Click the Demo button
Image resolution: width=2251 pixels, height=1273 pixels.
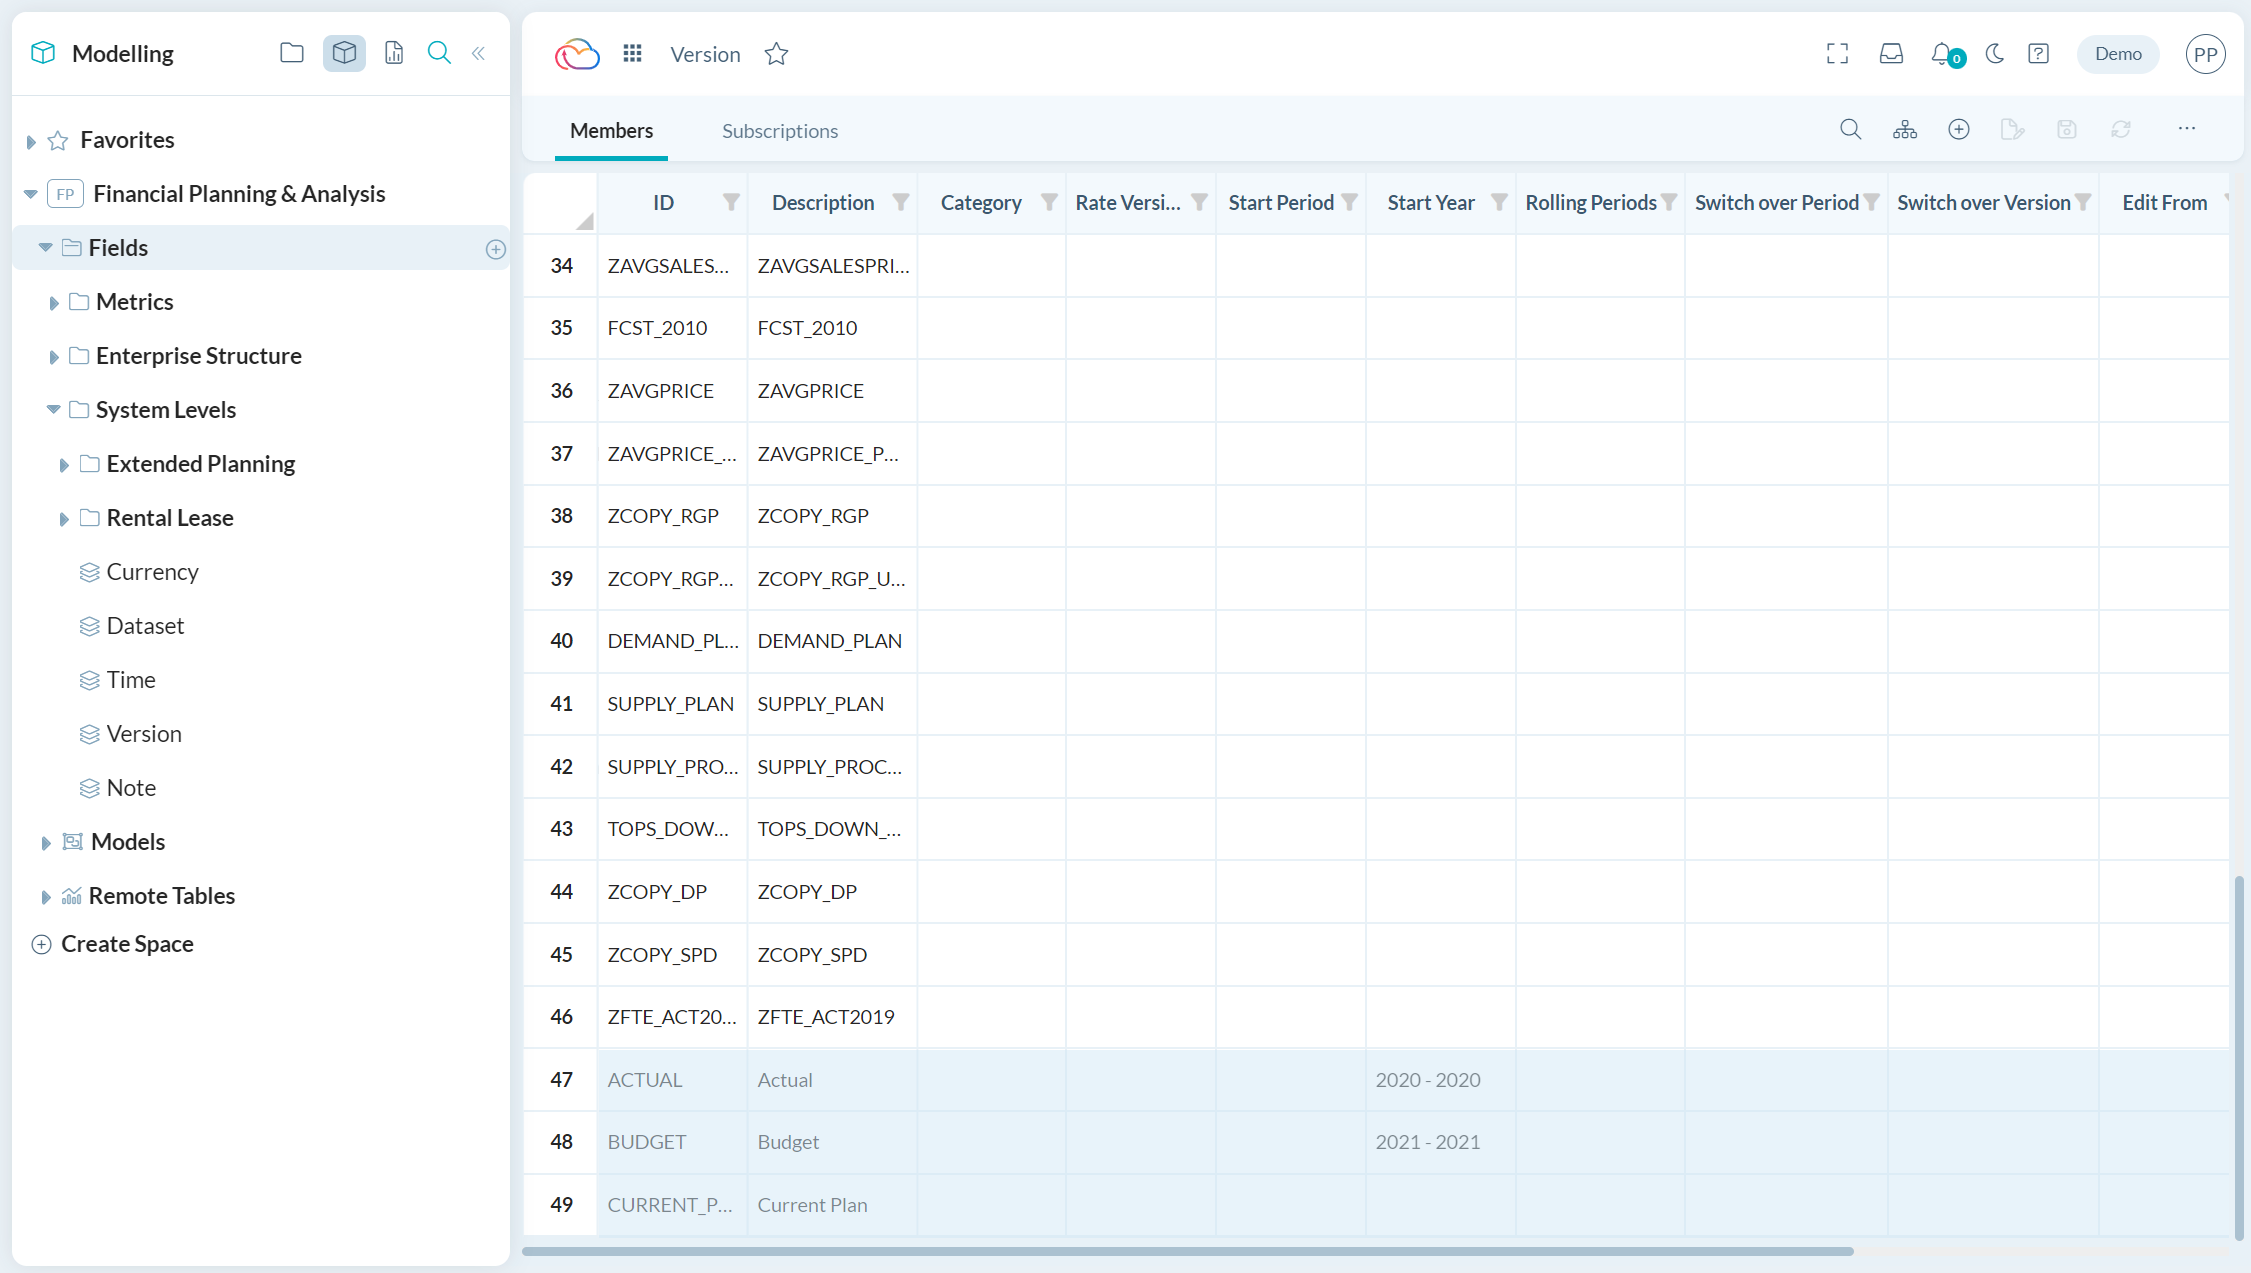[x=2117, y=54]
